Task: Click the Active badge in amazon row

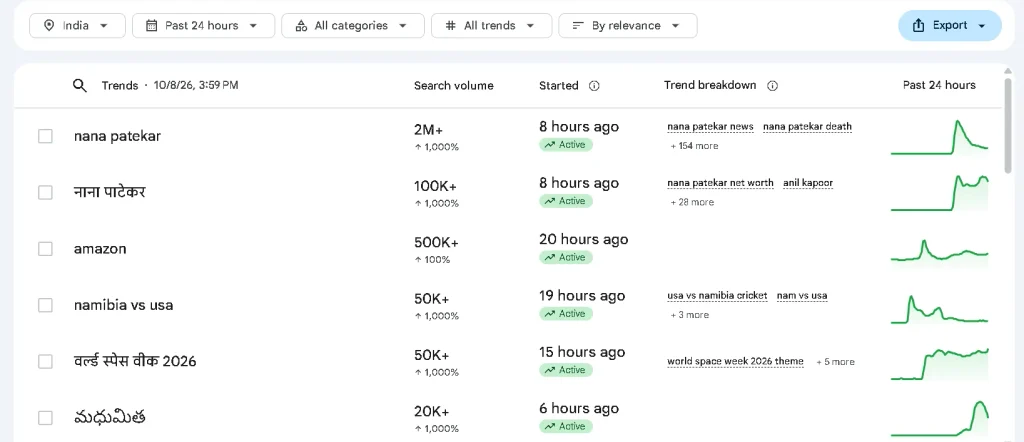Action: pos(566,257)
